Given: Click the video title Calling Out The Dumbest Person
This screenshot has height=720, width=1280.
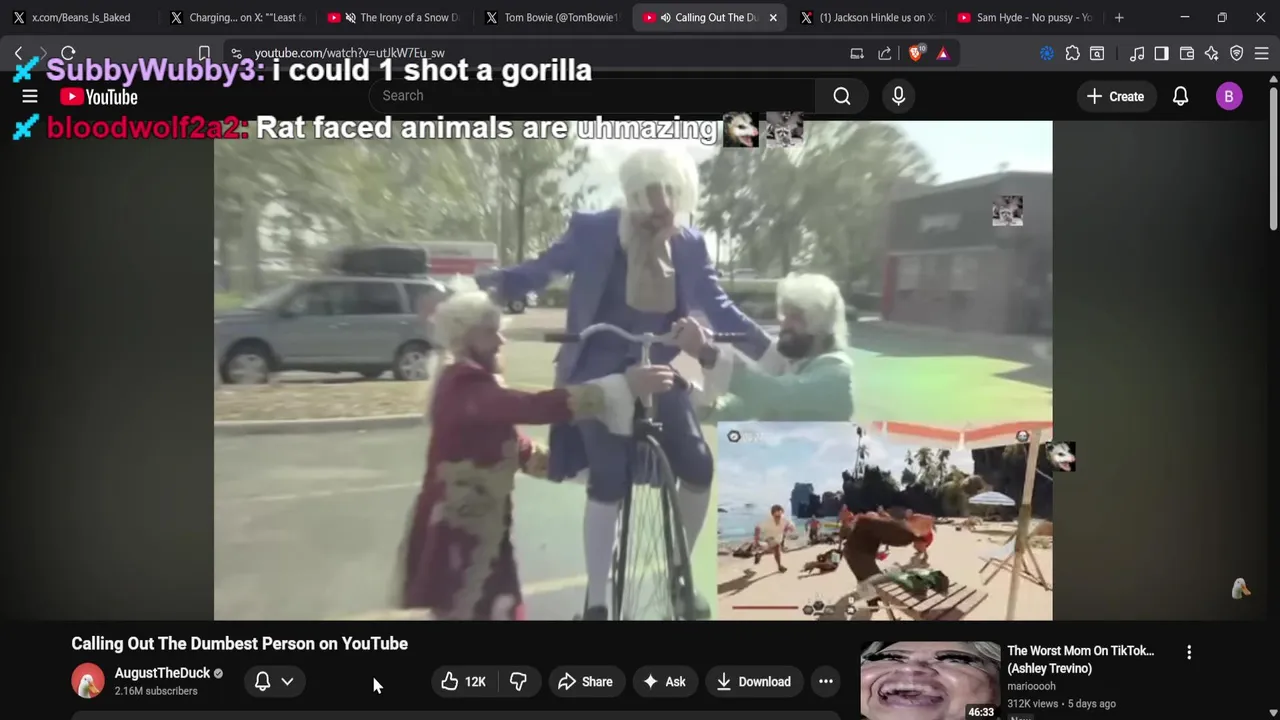Looking at the screenshot, I should (x=239, y=643).
